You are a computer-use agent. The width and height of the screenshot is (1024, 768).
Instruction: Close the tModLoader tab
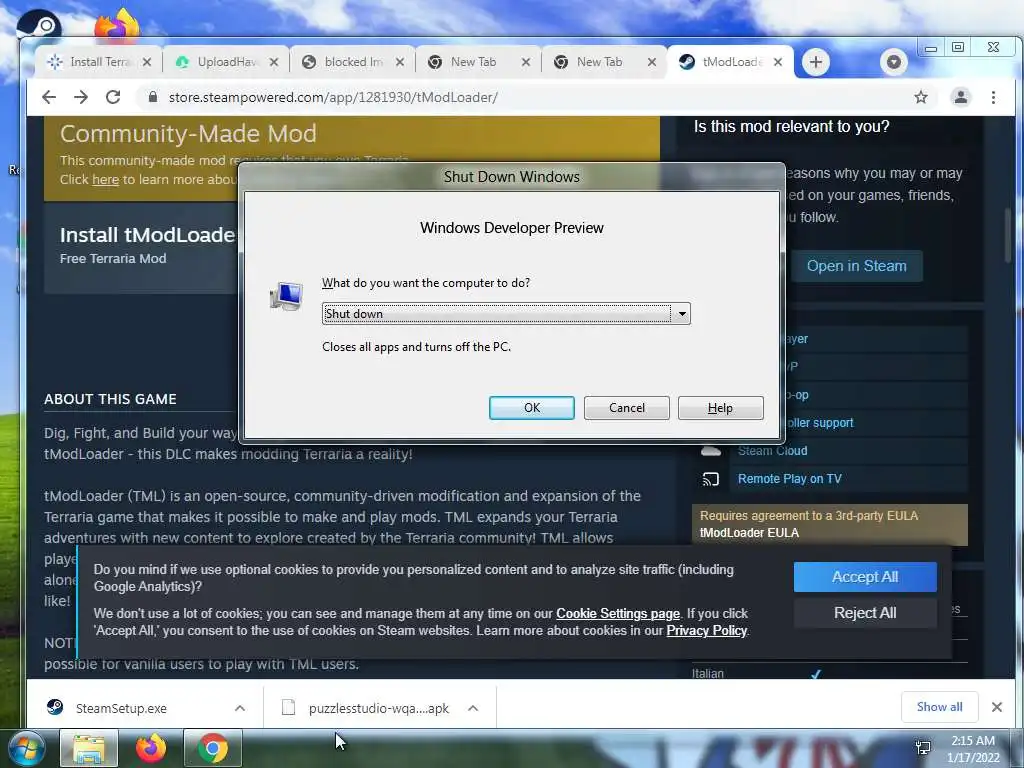coord(778,62)
